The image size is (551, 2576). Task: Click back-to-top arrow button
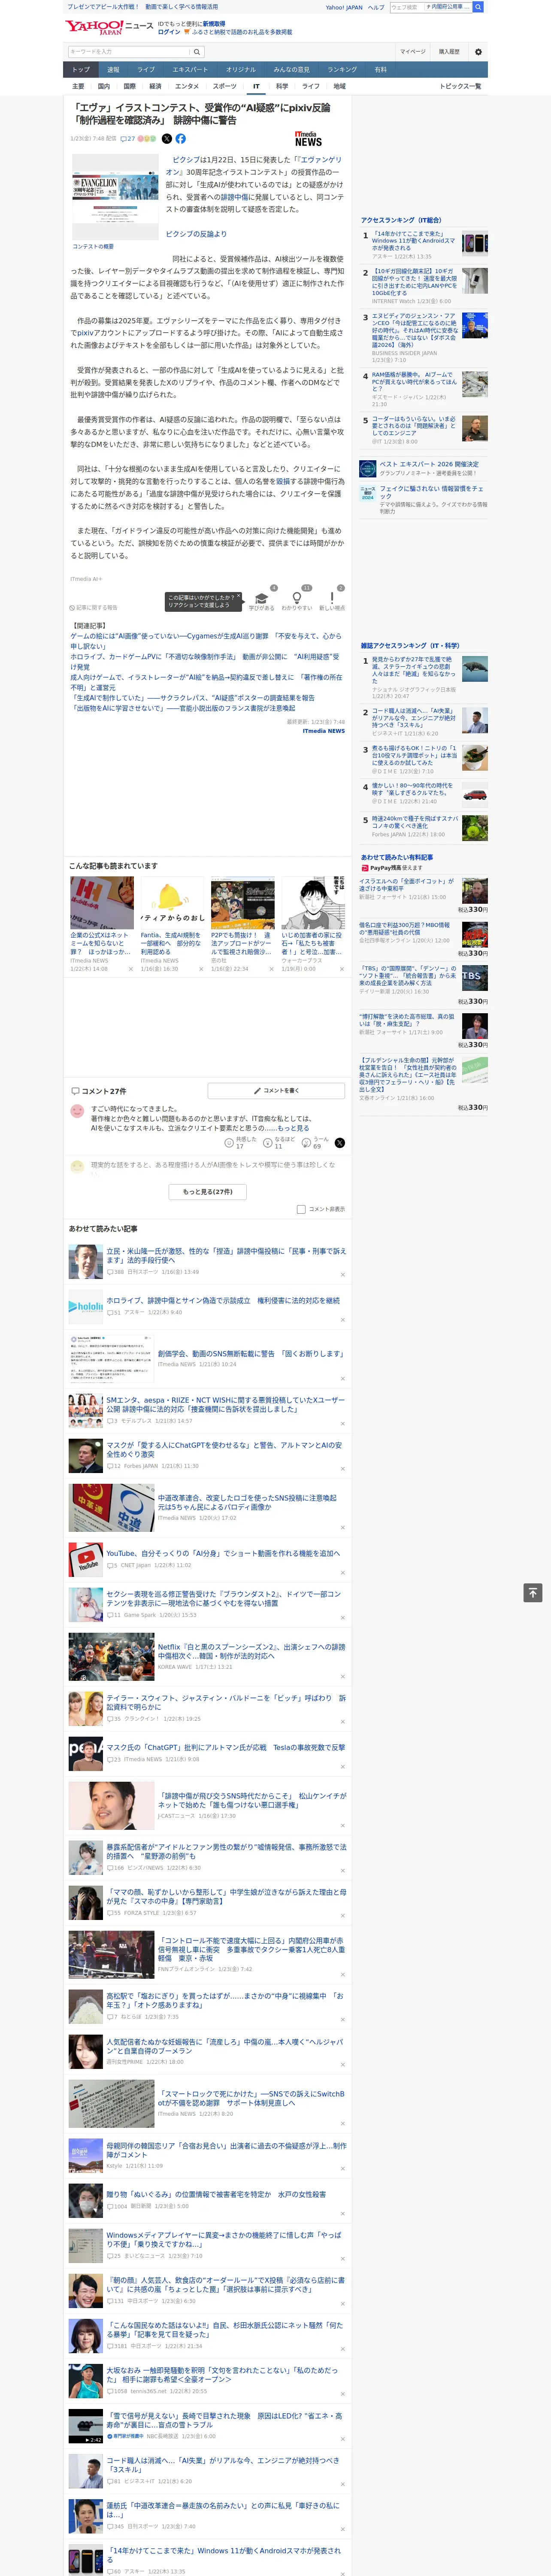click(533, 1593)
